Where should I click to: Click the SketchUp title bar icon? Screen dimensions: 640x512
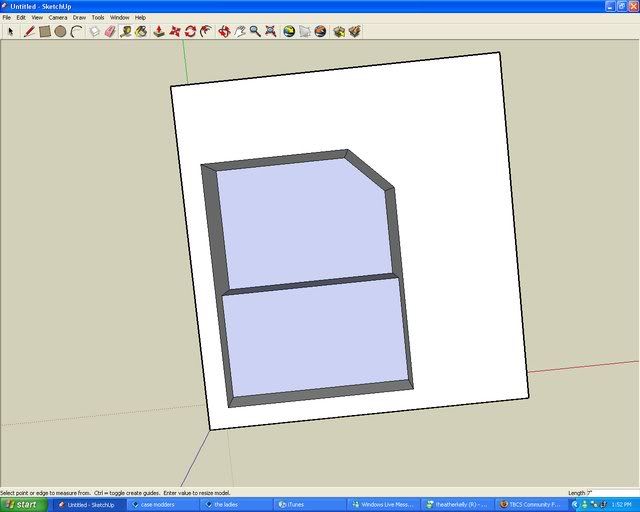click(4, 6)
